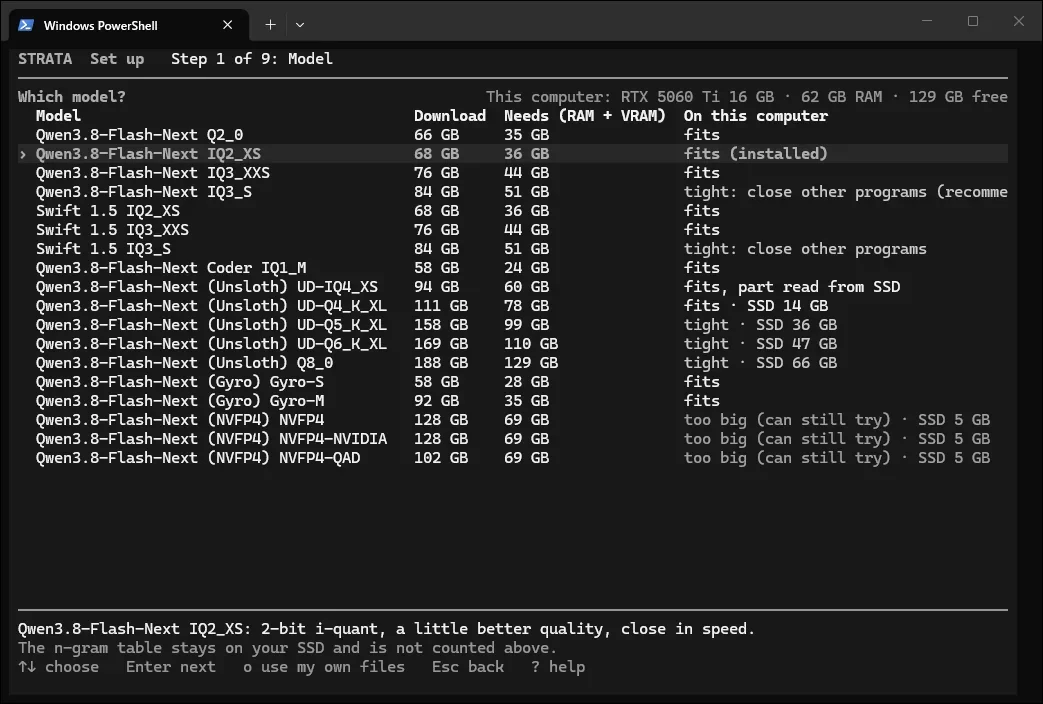Click the selection arrow beside IQ2_XS row
Viewport: 1043px width, 704px height.
click(23, 154)
